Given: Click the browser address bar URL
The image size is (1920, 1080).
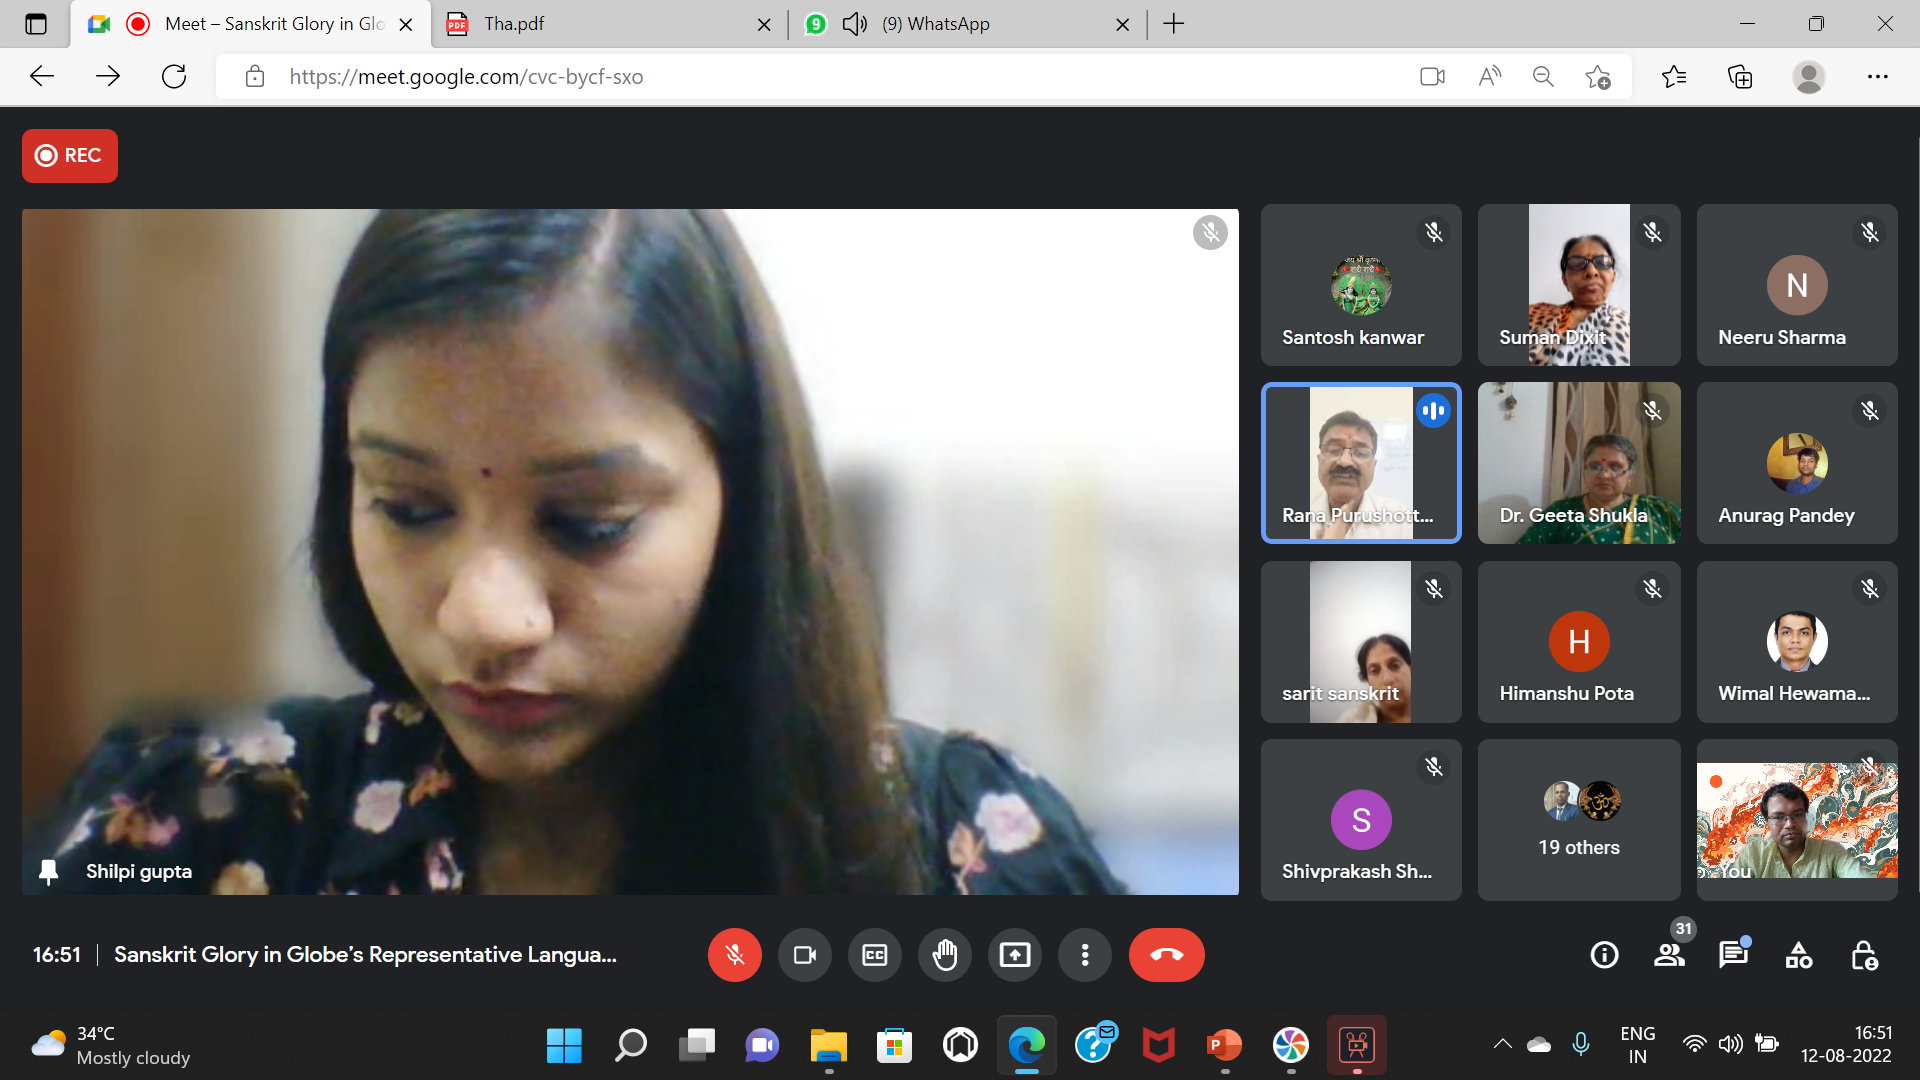Looking at the screenshot, I should click(466, 77).
